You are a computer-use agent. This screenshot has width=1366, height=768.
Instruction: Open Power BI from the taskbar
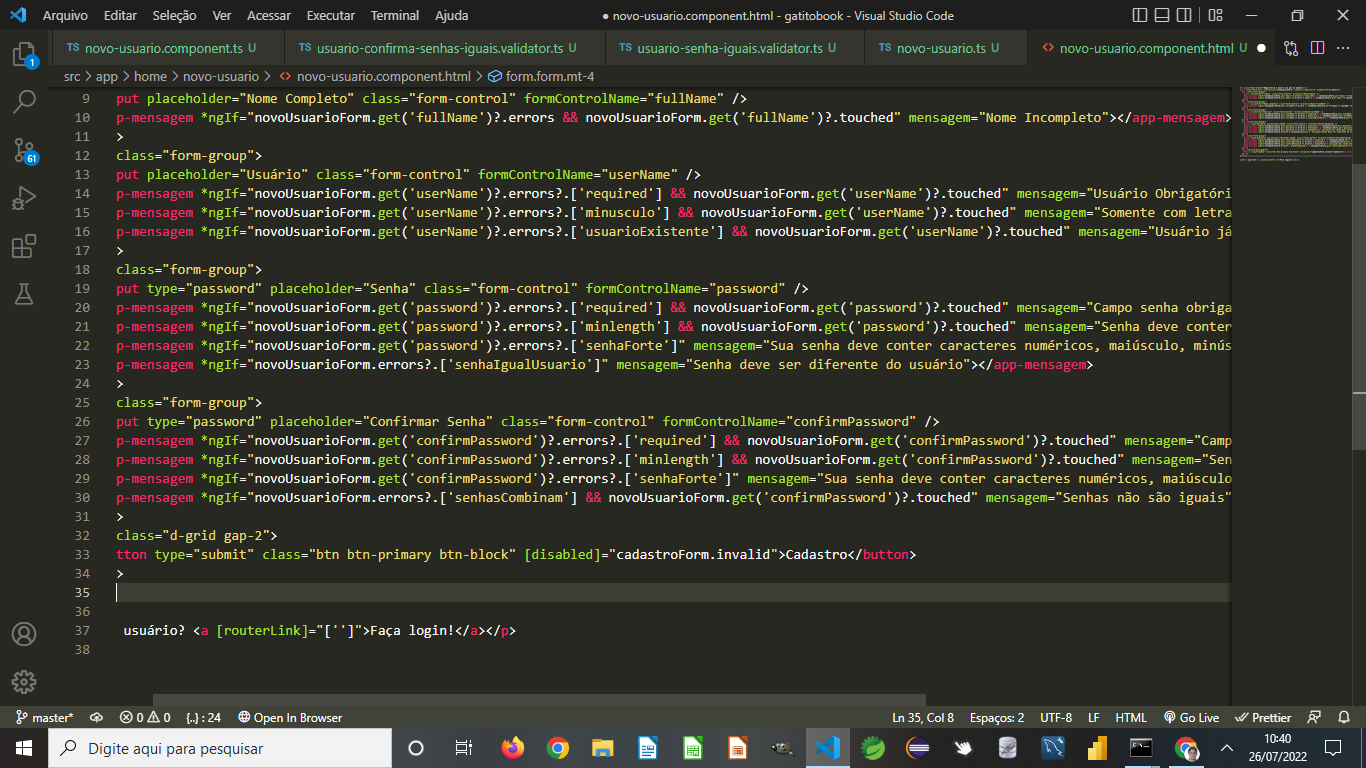[1097, 748]
